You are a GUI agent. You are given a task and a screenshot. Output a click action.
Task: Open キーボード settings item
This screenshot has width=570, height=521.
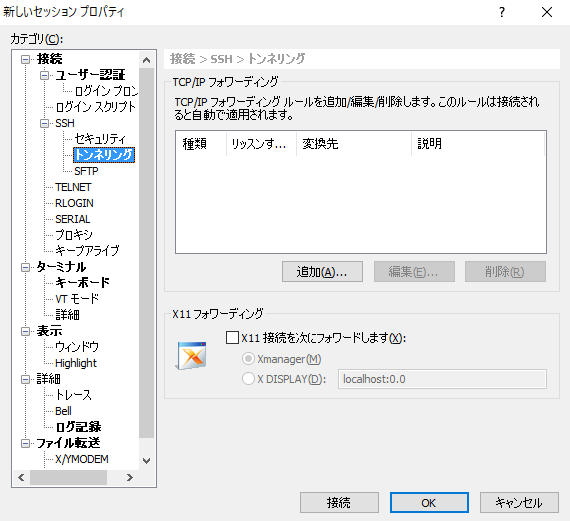83,283
